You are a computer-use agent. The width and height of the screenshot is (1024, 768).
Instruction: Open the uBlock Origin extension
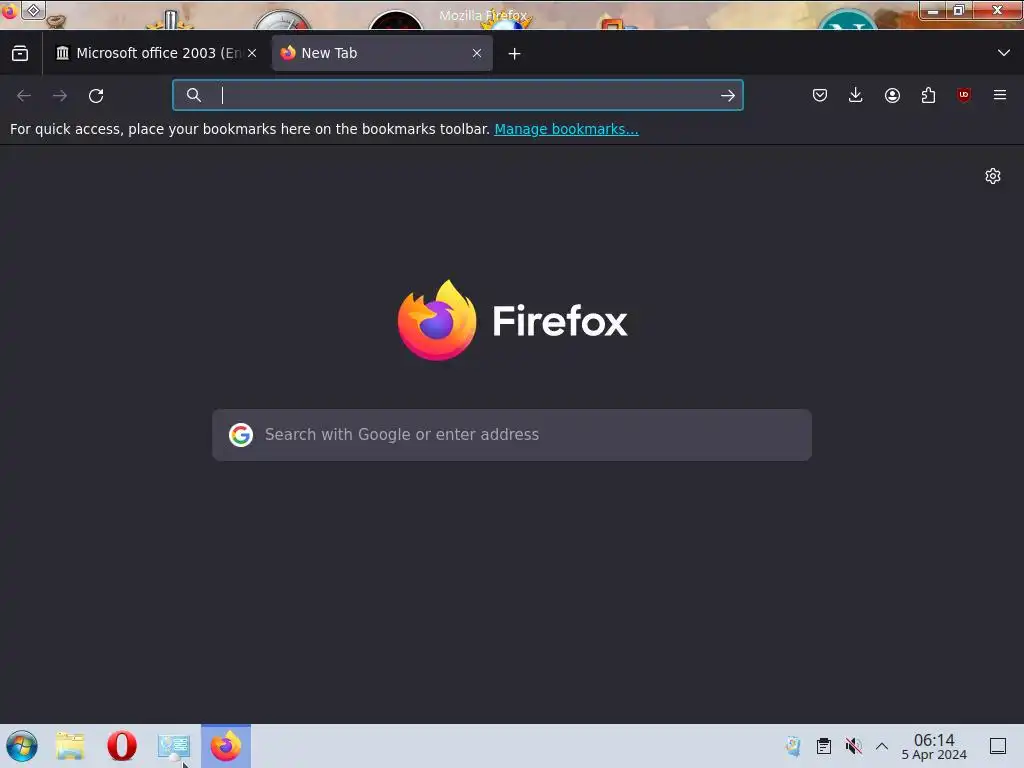coord(964,95)
